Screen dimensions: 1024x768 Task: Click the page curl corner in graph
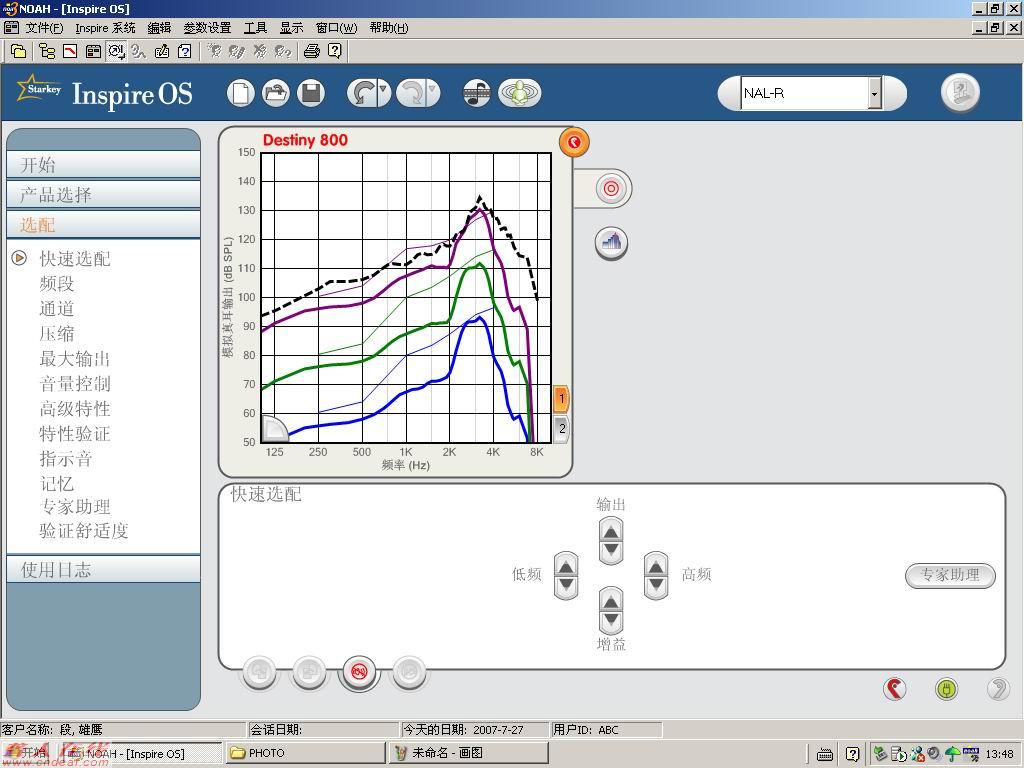coord(275,428)
